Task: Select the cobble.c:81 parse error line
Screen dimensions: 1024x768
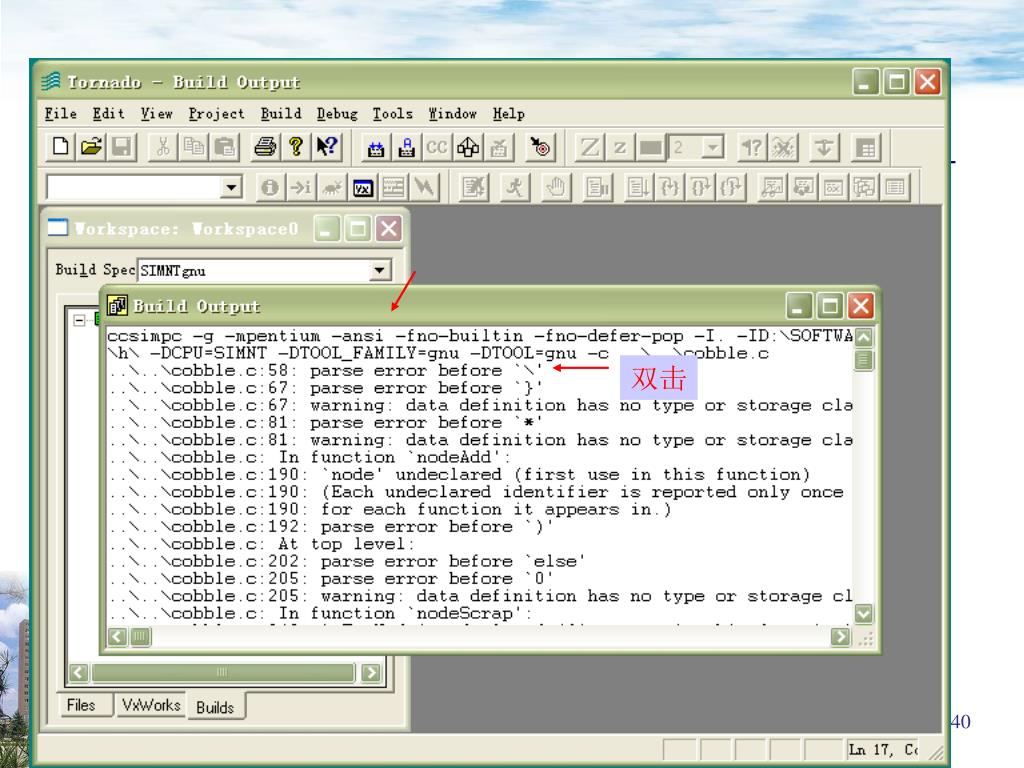Action: (326, 423)
